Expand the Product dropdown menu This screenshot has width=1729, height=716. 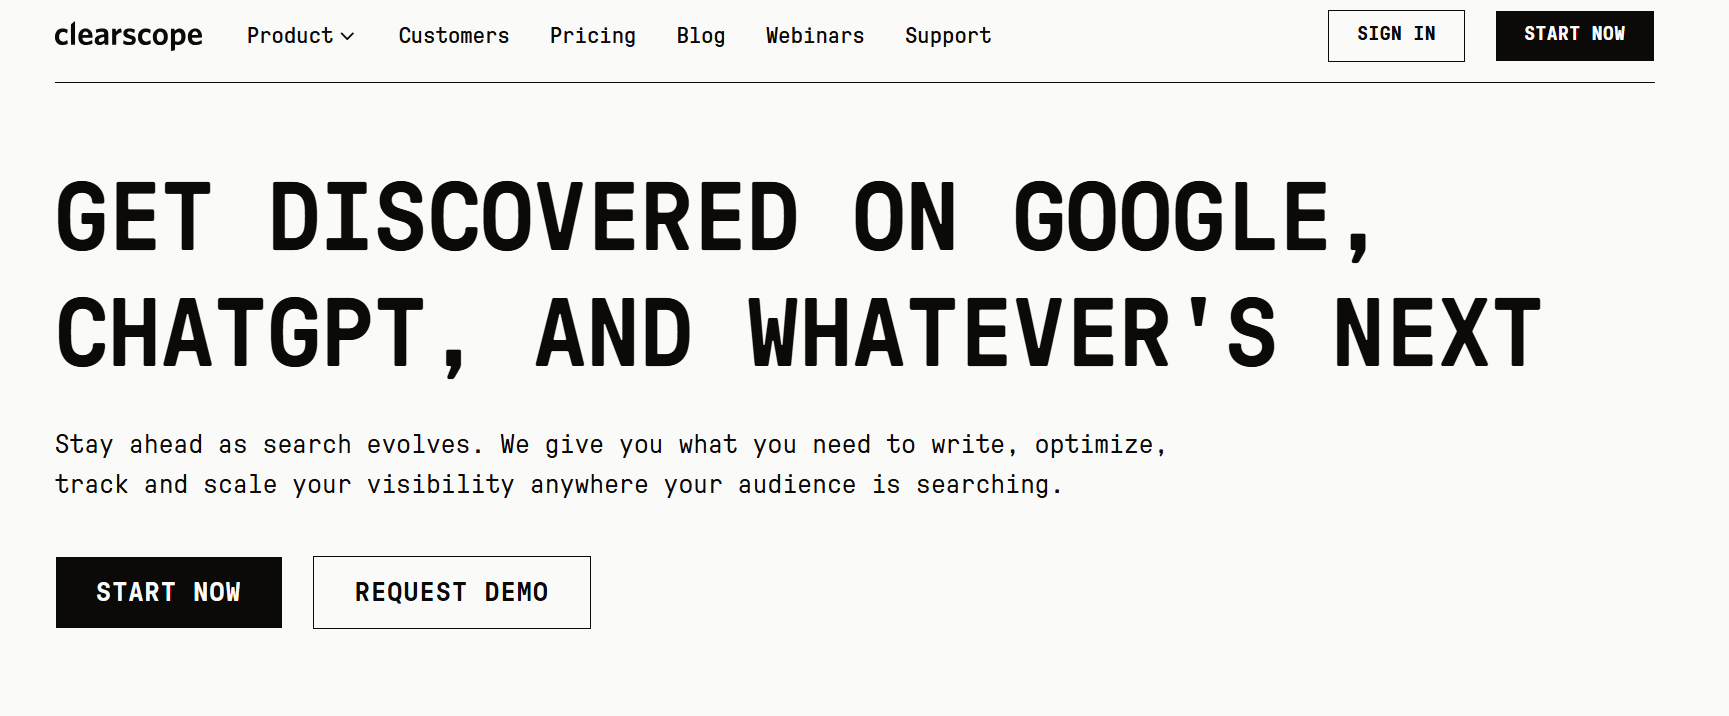click(300, 36)
